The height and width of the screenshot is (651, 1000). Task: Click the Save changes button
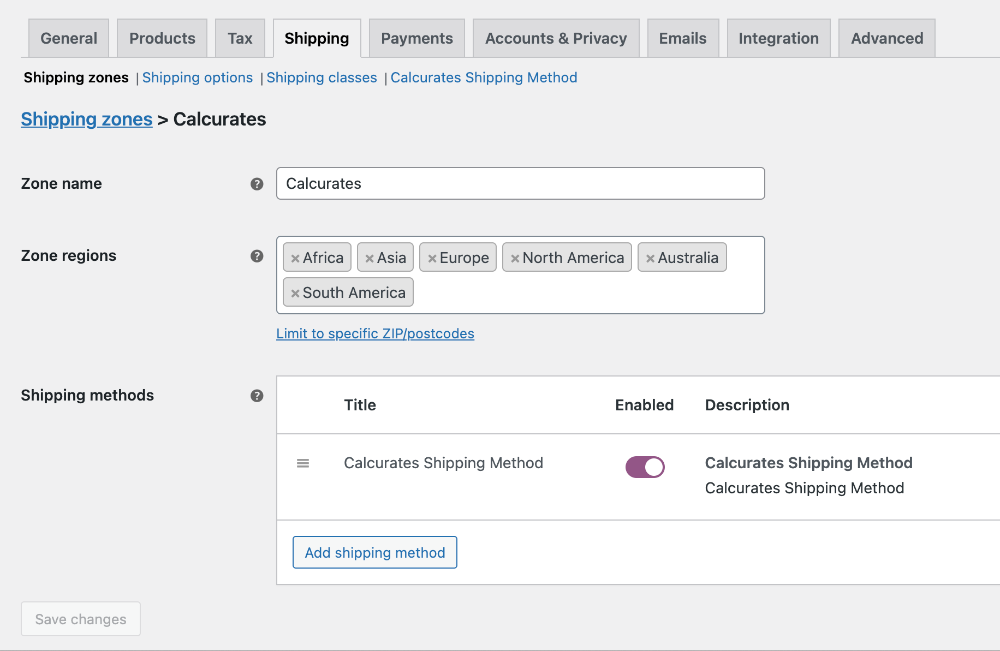click(x=81, y=618)
